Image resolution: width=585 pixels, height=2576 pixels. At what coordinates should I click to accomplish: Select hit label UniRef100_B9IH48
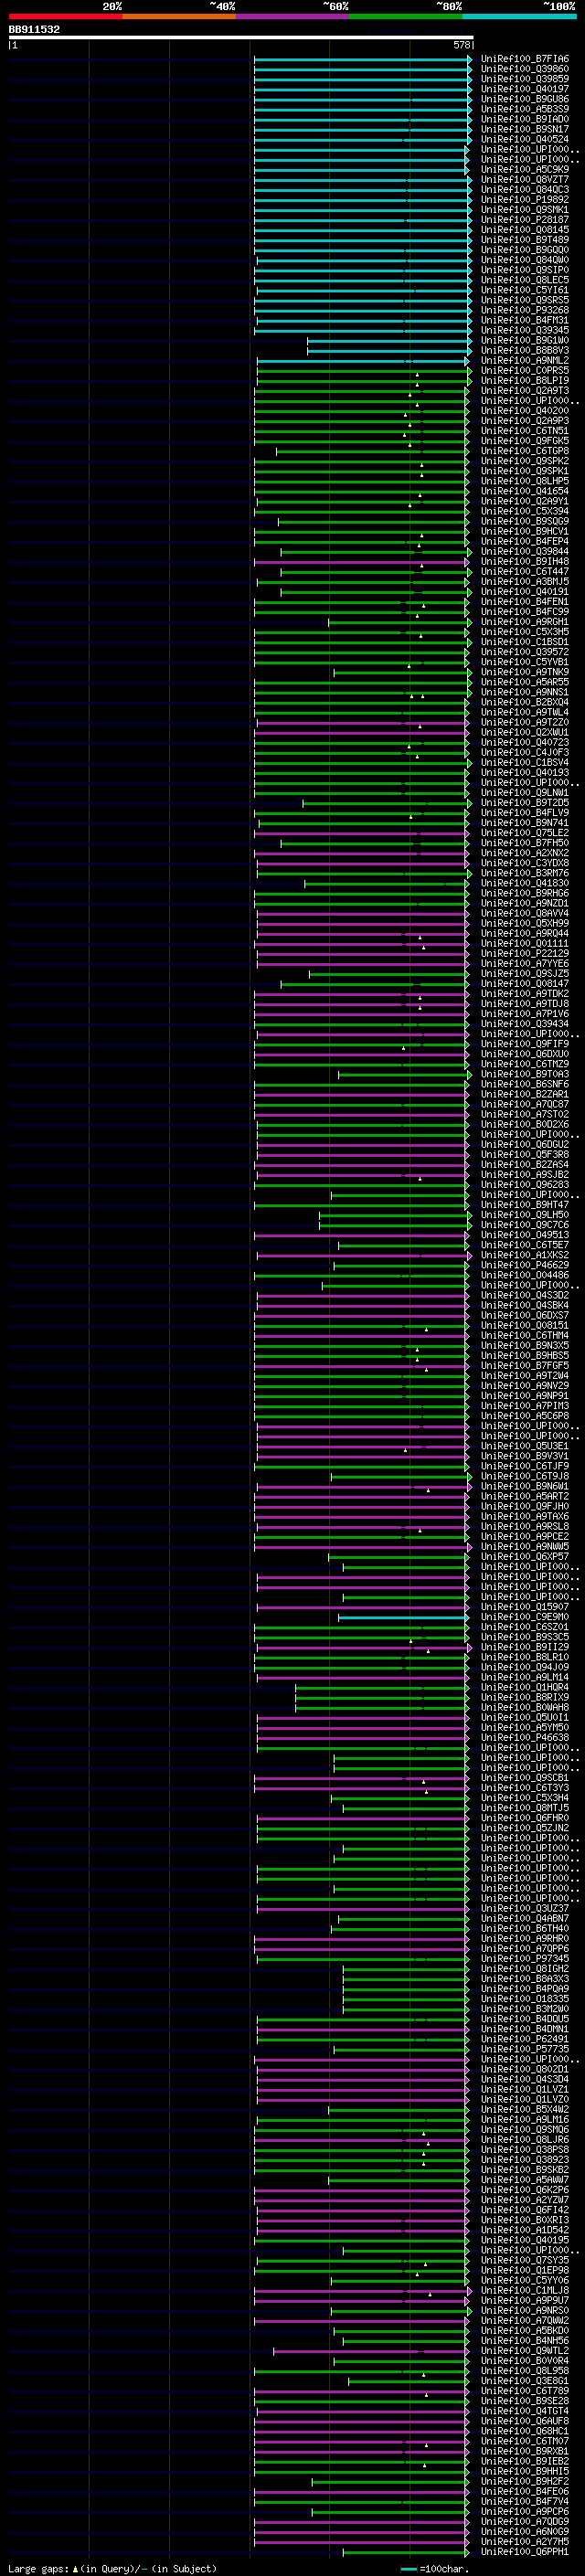[525, 562]
